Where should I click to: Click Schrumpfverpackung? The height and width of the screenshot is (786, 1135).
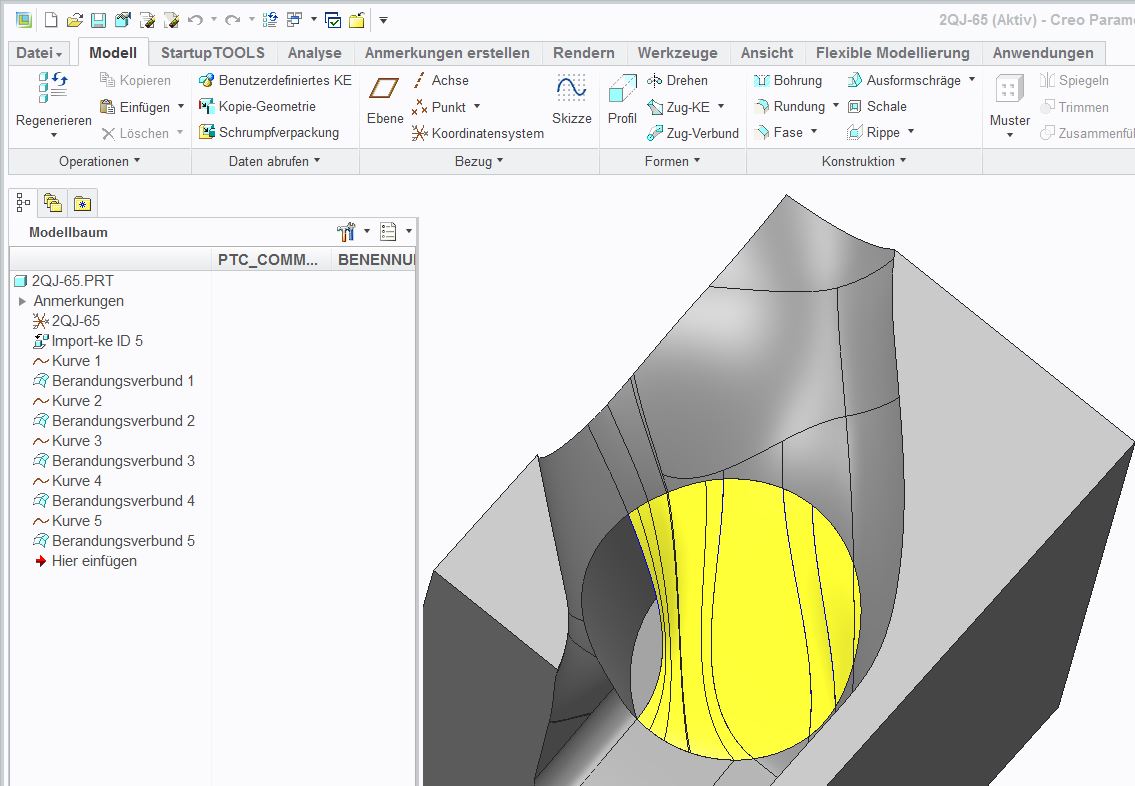[269, 132]
